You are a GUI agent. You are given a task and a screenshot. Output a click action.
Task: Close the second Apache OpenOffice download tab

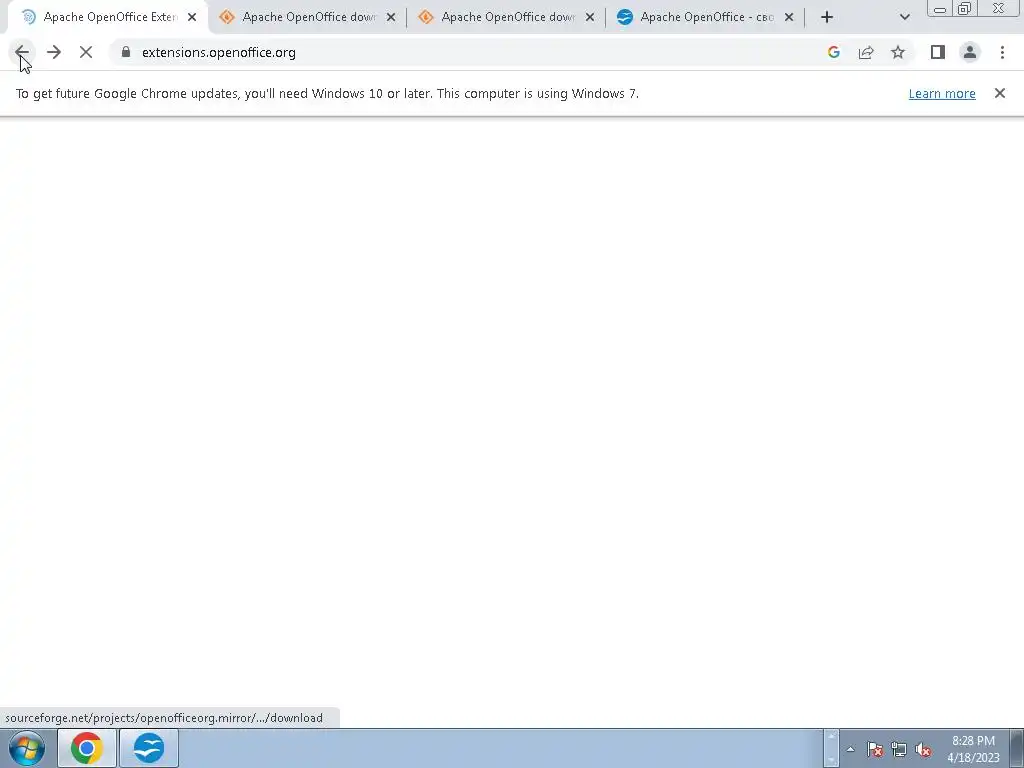(391, 18)
